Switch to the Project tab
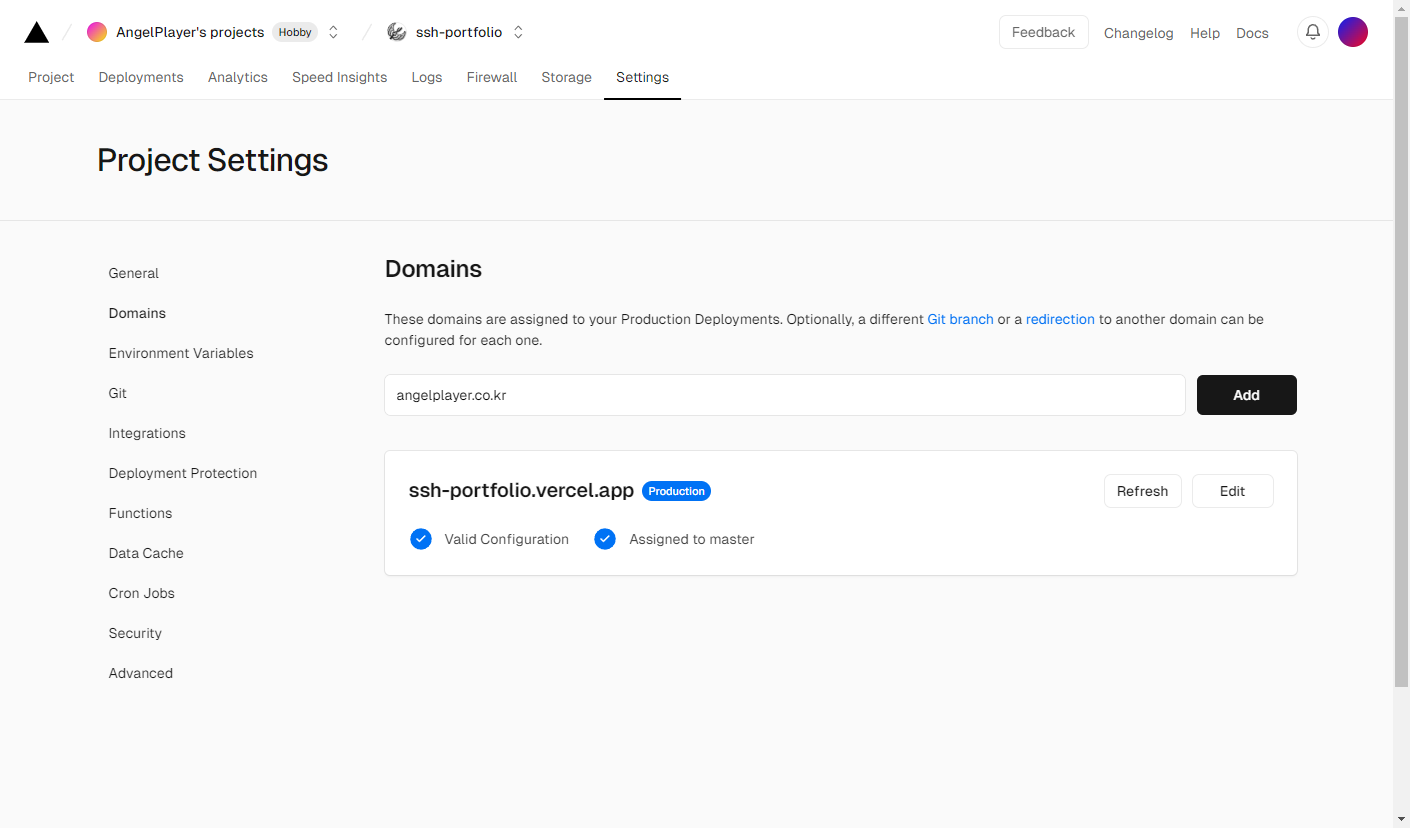Image resolution: width=1410 pixels, height=828 pixels. coord(51,77)
